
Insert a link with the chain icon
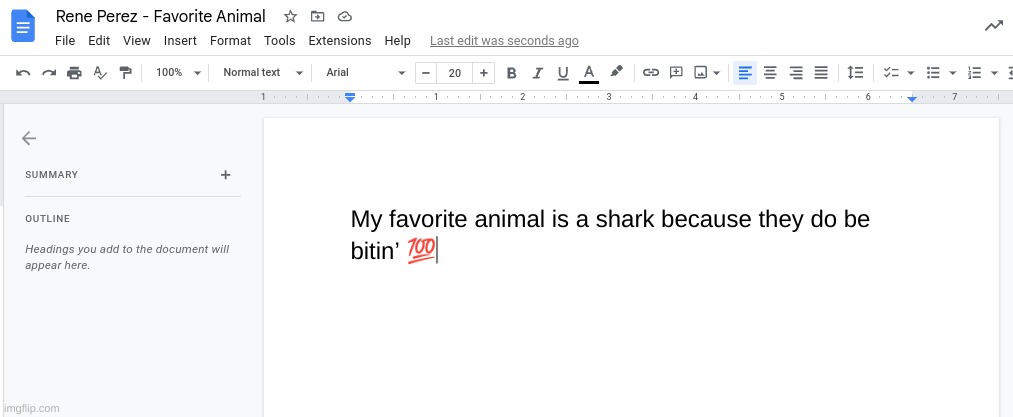[x=650, y=73]
